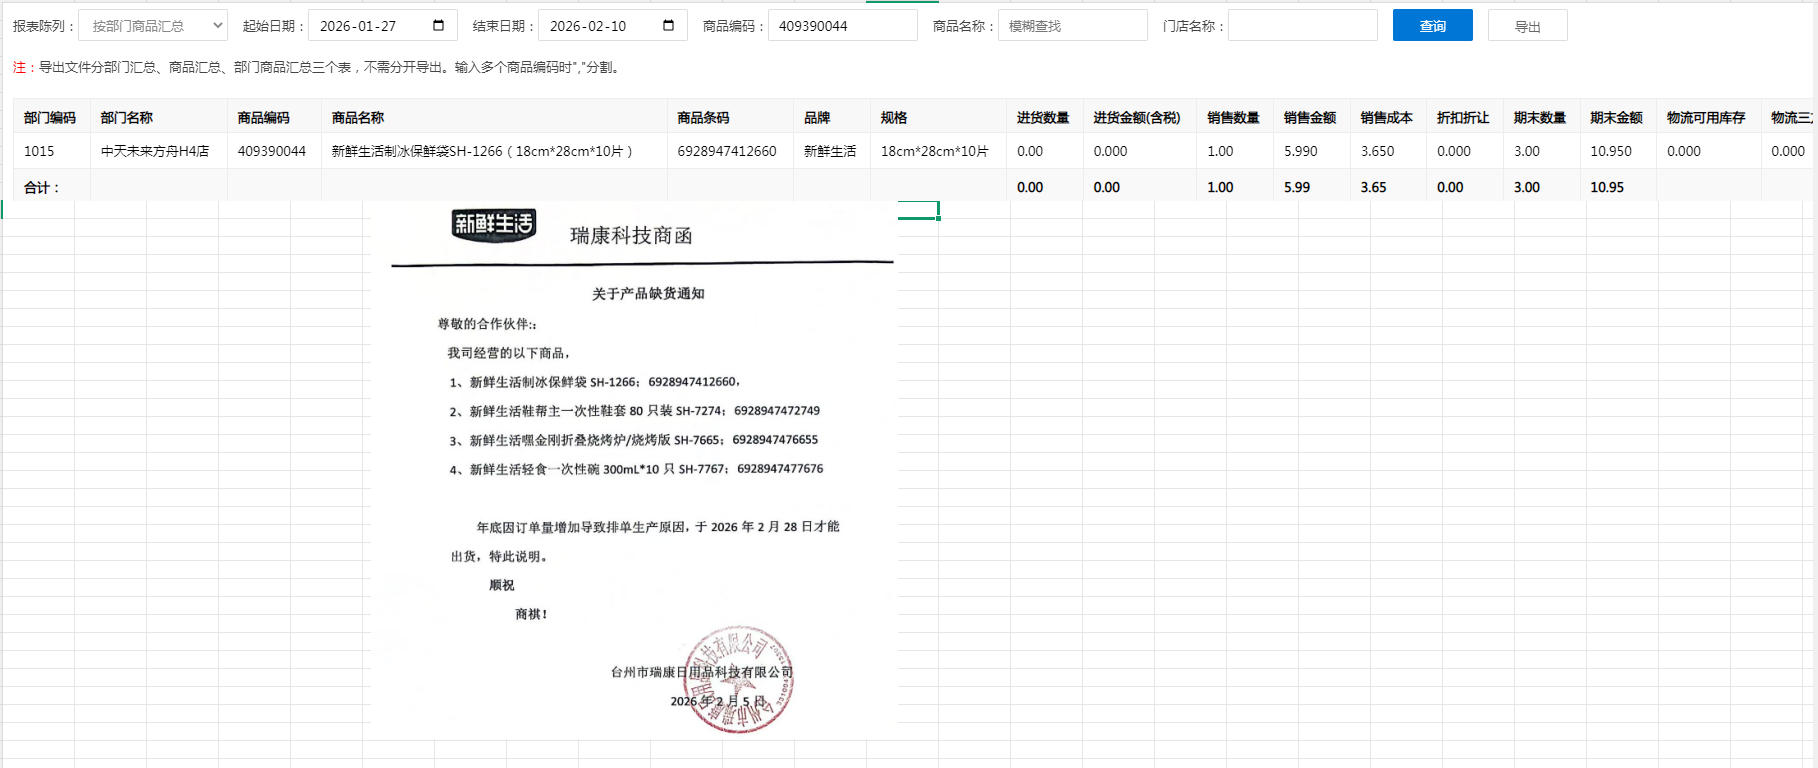Click the 门店名称 store name input
The height and width of the screenshot is (768, 1818).
click(1302, 26)
